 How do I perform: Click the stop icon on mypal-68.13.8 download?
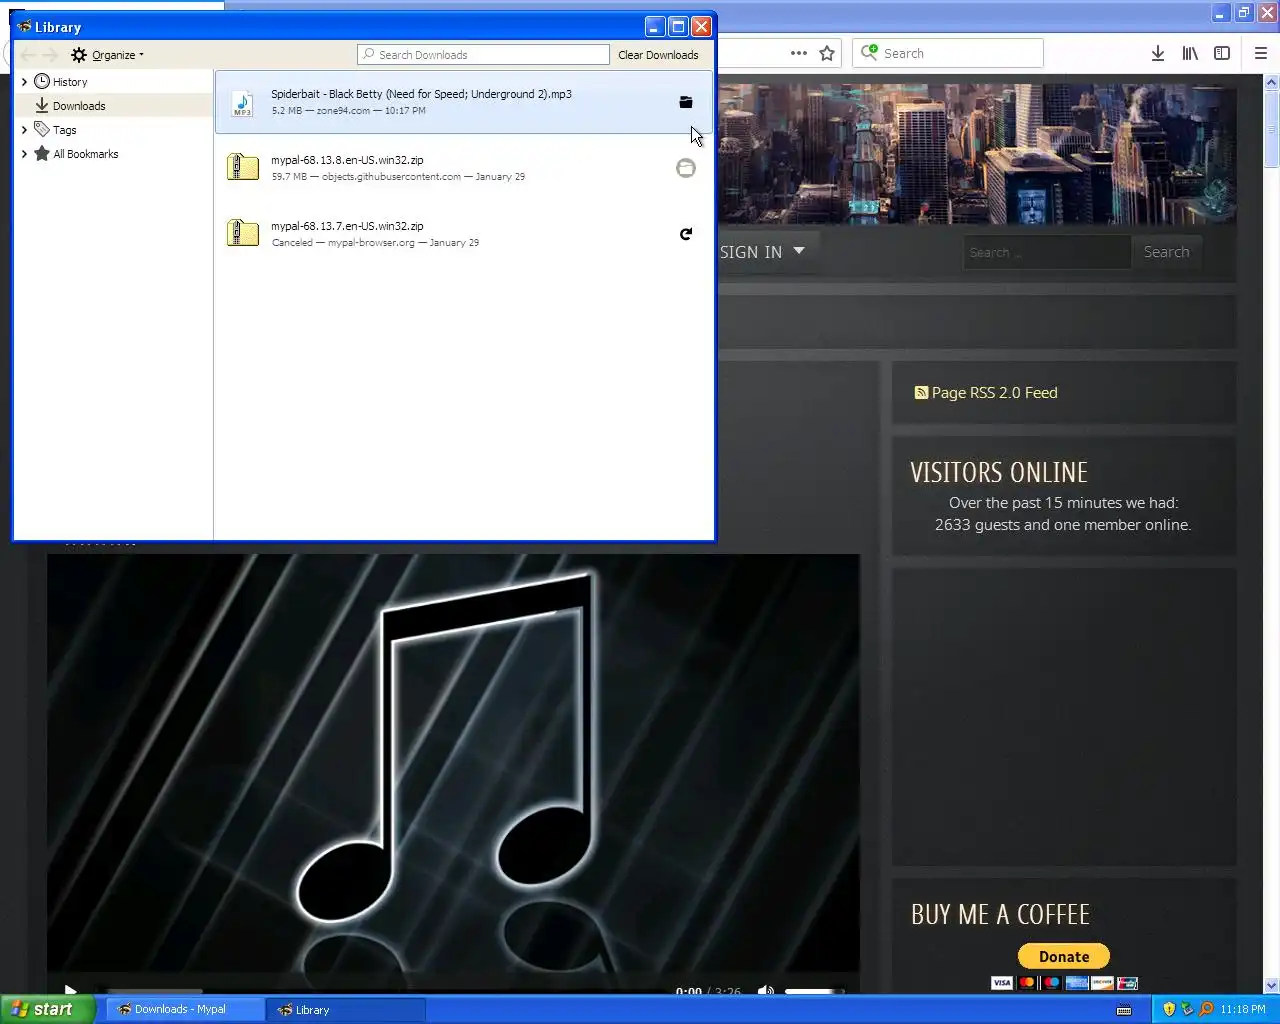[686, 168]
